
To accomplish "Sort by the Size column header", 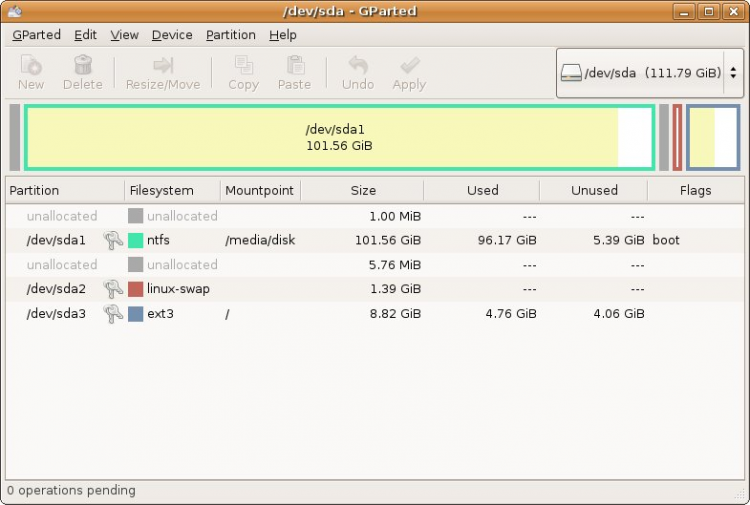I will [363, 190].
